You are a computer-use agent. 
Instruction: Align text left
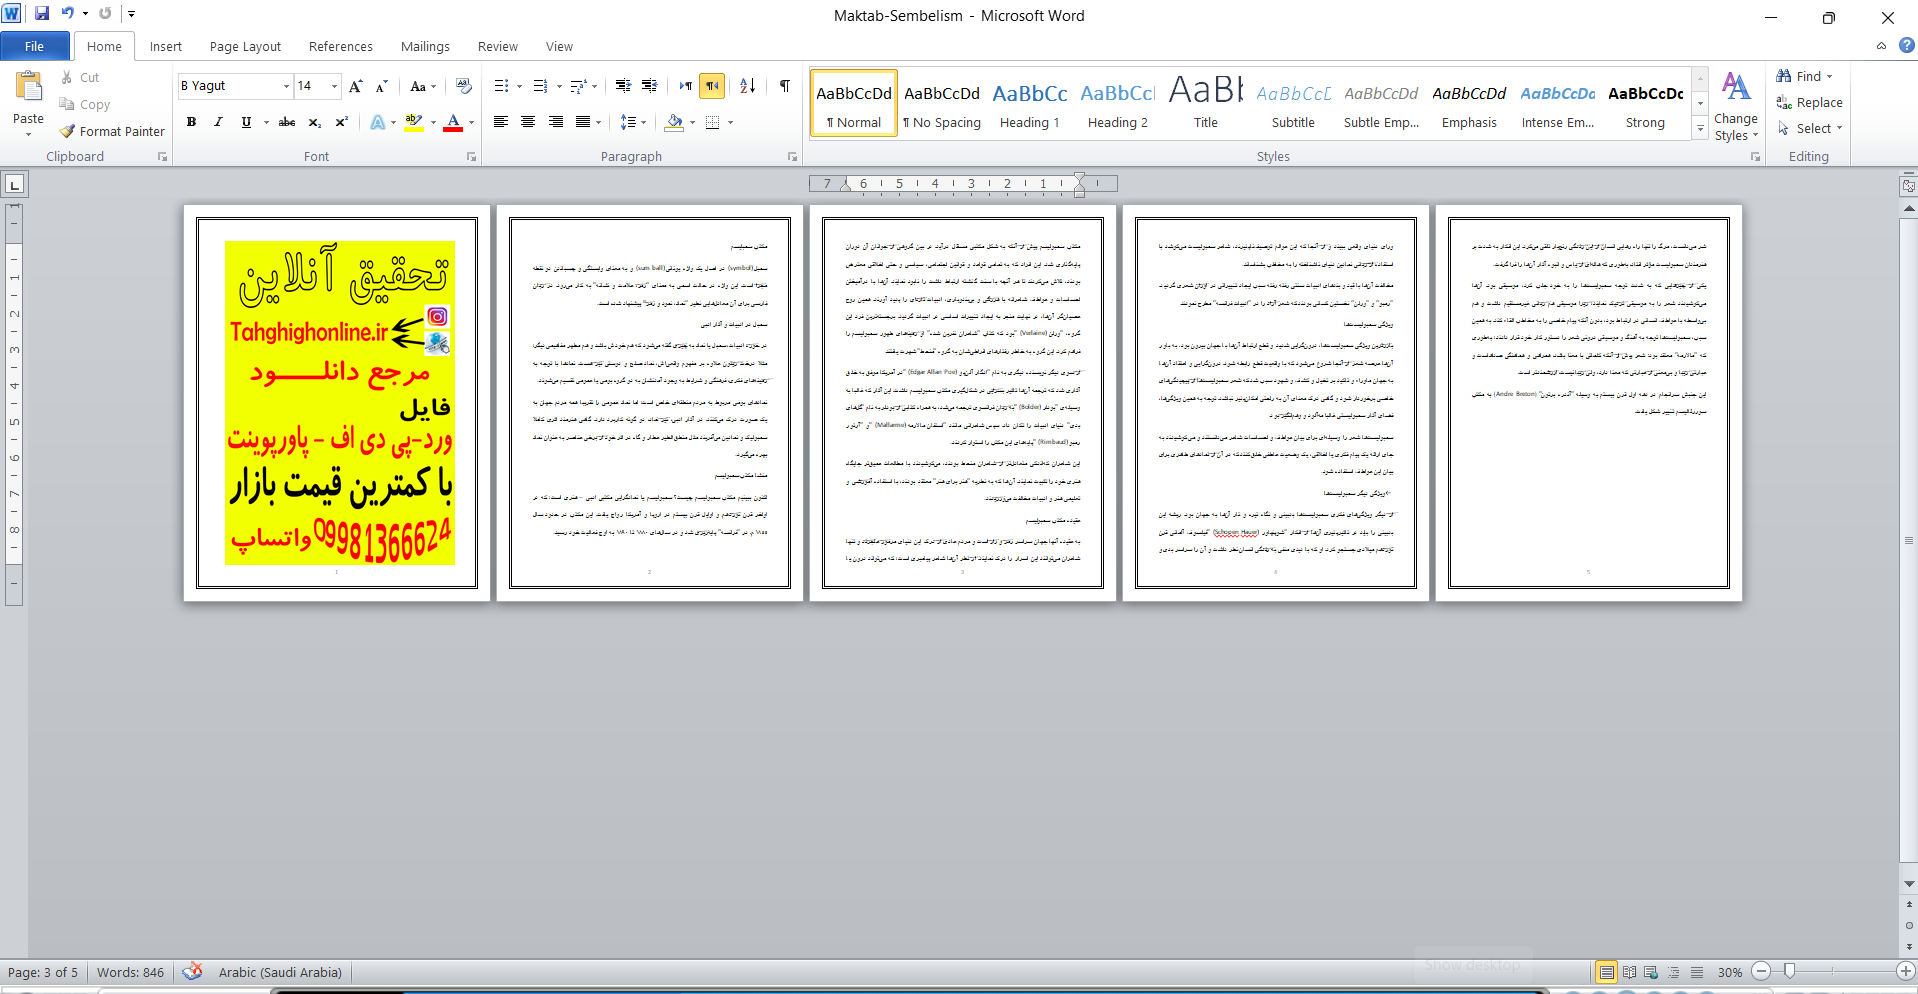501,122
